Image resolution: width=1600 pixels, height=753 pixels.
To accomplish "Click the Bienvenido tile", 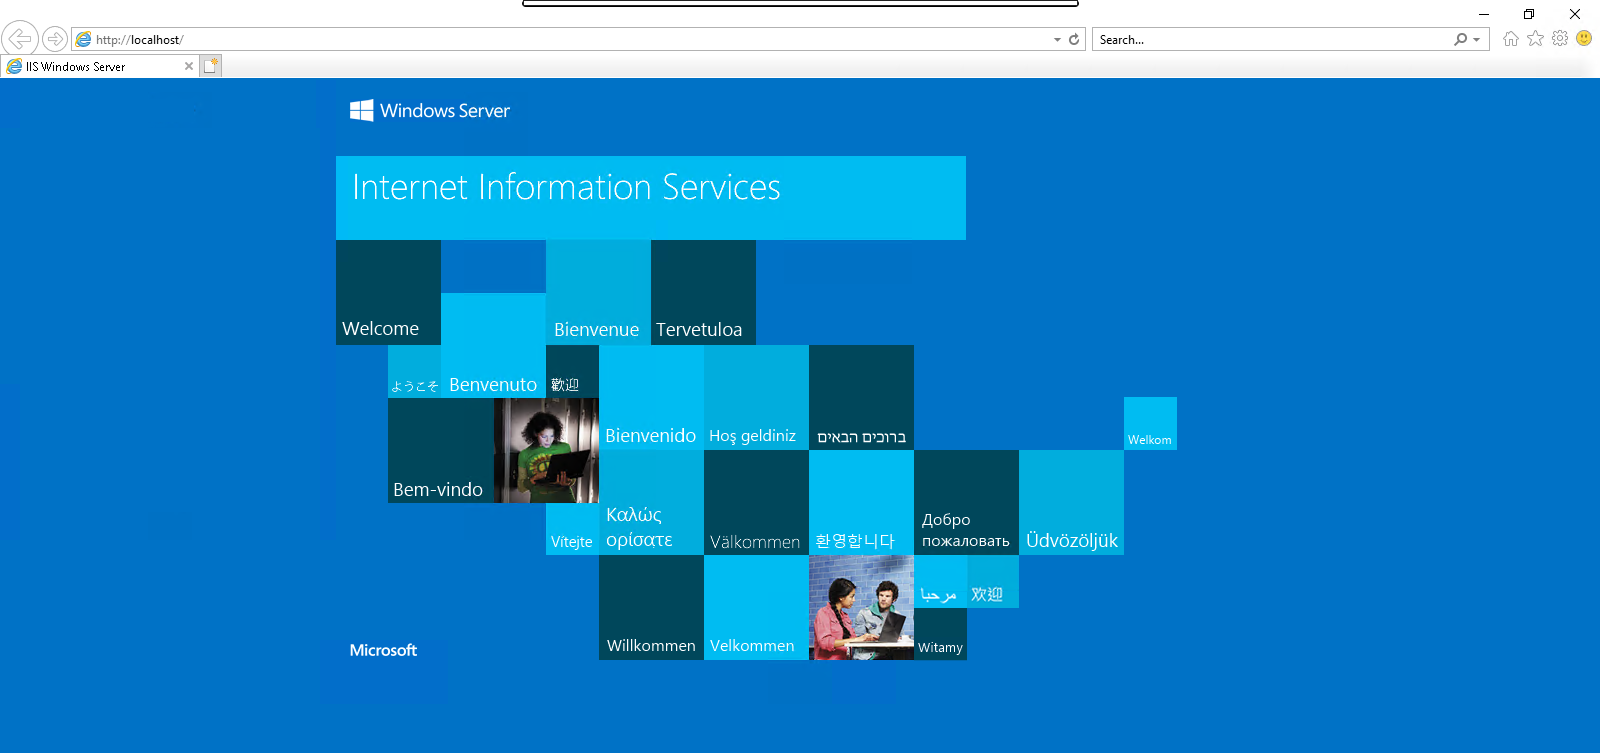I will pyautogui.click(x=651, y=397).
